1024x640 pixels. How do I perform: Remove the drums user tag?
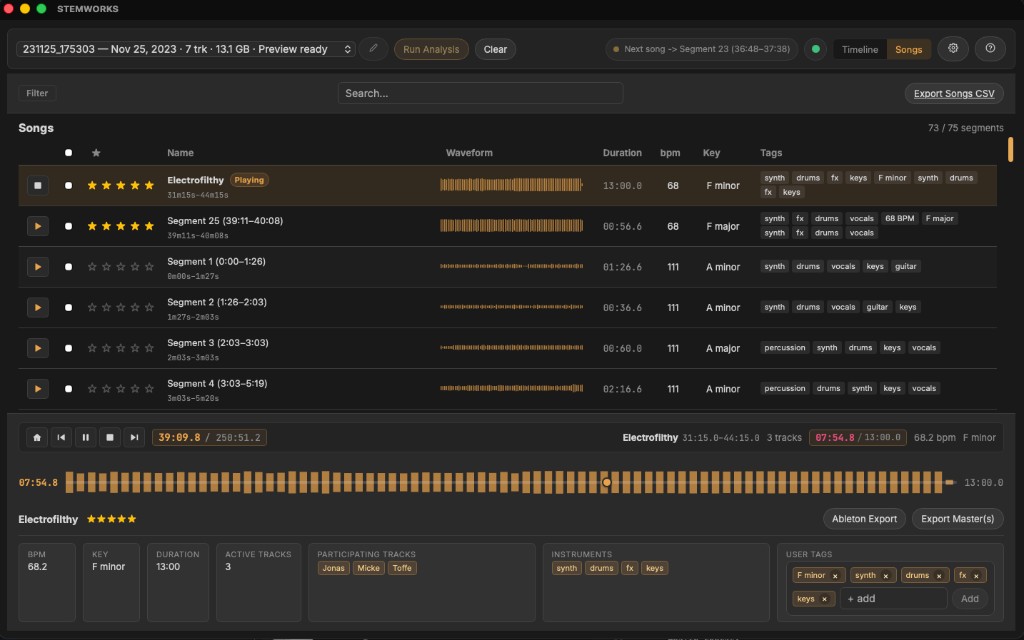click(939, 576)
